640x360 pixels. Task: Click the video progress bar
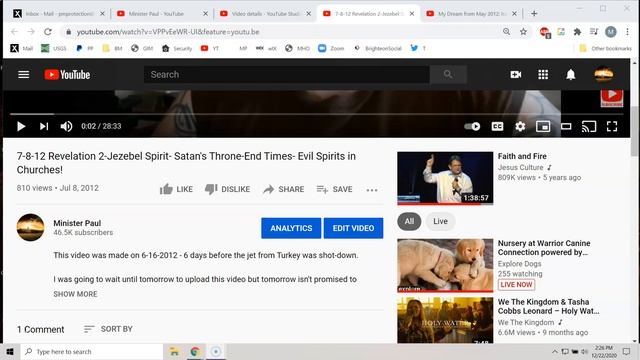[x=316, y=114]
